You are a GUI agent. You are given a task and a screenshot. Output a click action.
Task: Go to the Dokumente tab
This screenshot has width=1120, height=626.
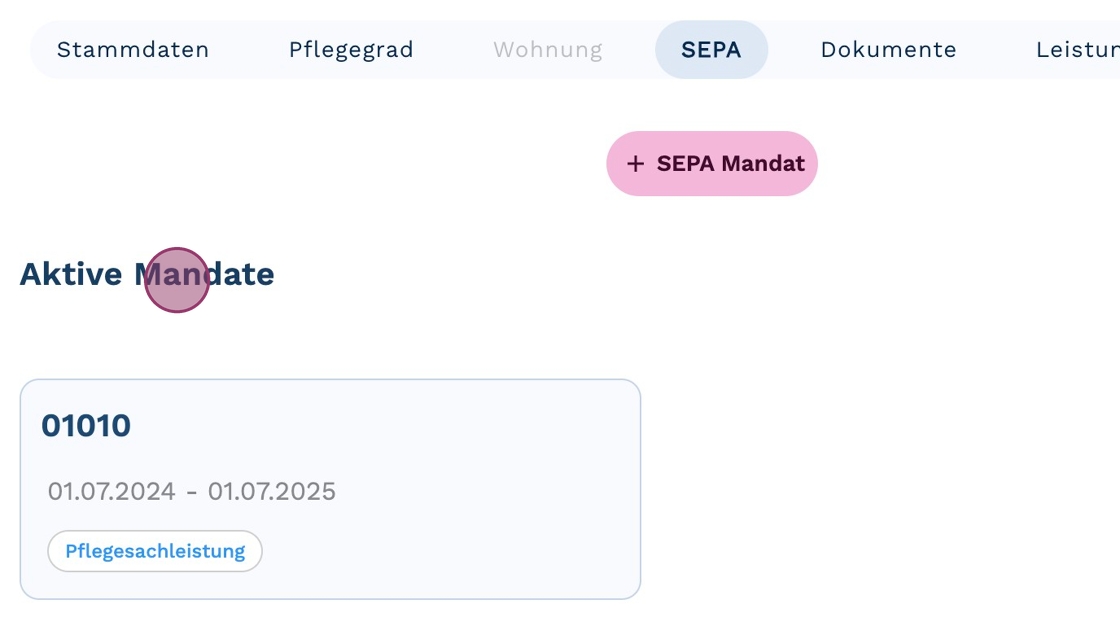(x=888, y=49)
